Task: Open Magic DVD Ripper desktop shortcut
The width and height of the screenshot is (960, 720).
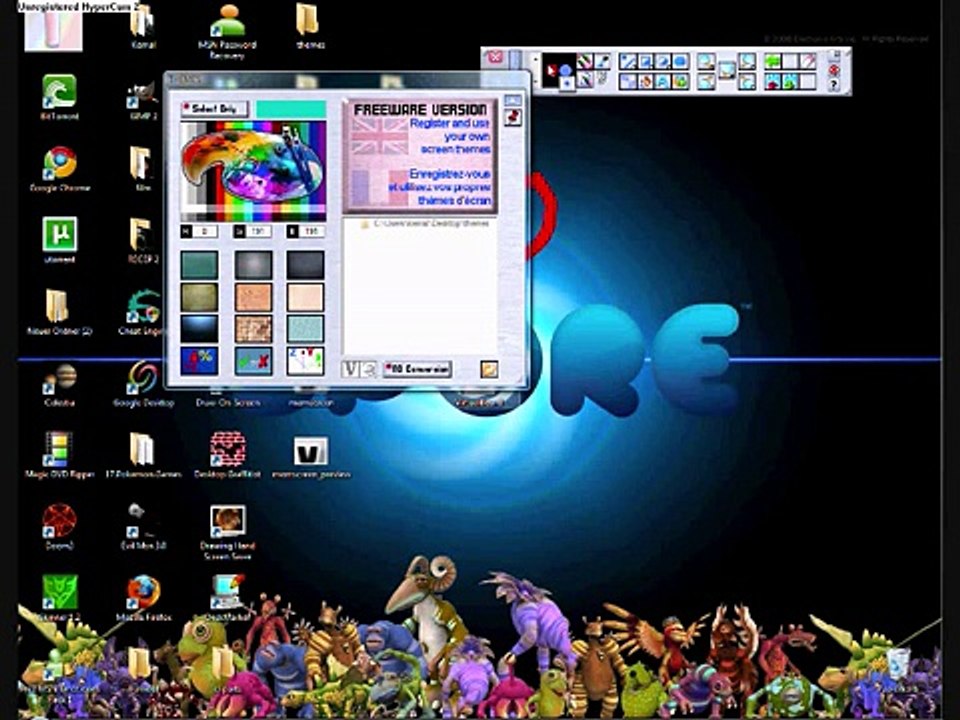Action: pos(59,454)
